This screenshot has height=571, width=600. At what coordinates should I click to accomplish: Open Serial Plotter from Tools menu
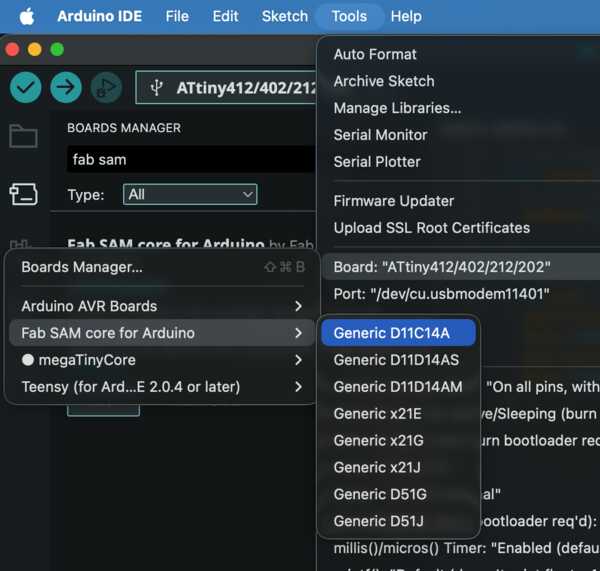(377, 162)
